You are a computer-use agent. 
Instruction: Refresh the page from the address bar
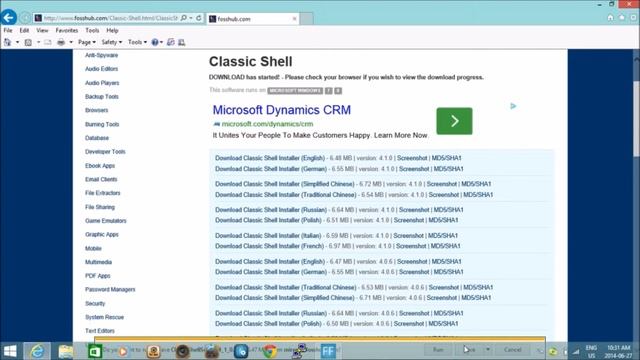pyautogui.click(x=199, y=18)
